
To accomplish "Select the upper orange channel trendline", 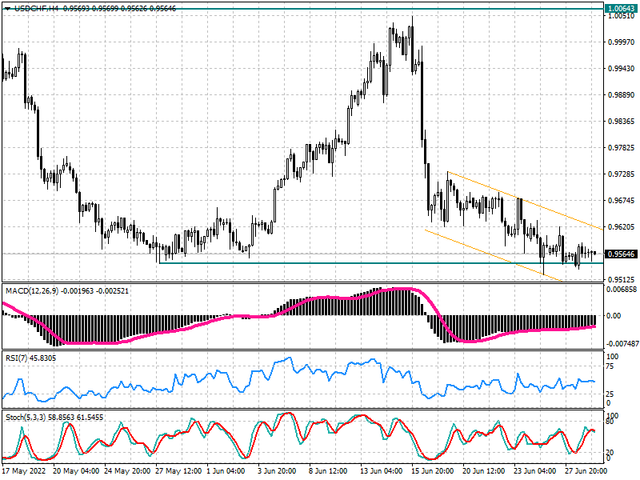I will [x=530, y=198].
